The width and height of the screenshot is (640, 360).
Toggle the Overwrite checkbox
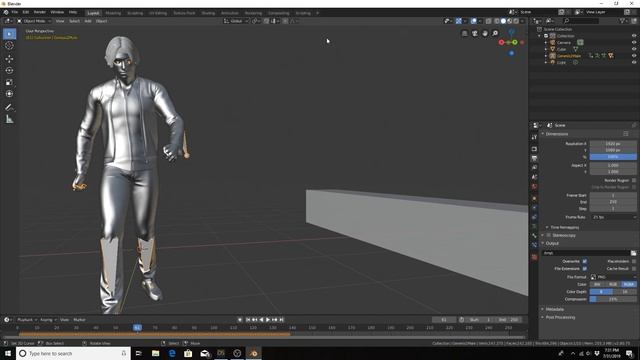coord(584,261)
